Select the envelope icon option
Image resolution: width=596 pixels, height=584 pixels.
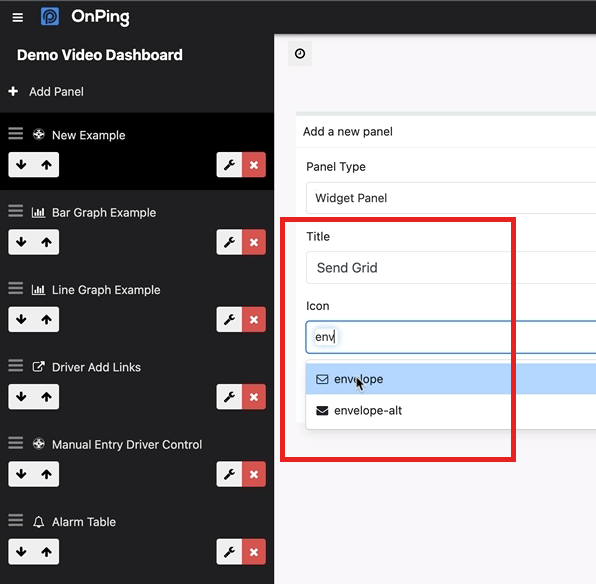point(451,379)
